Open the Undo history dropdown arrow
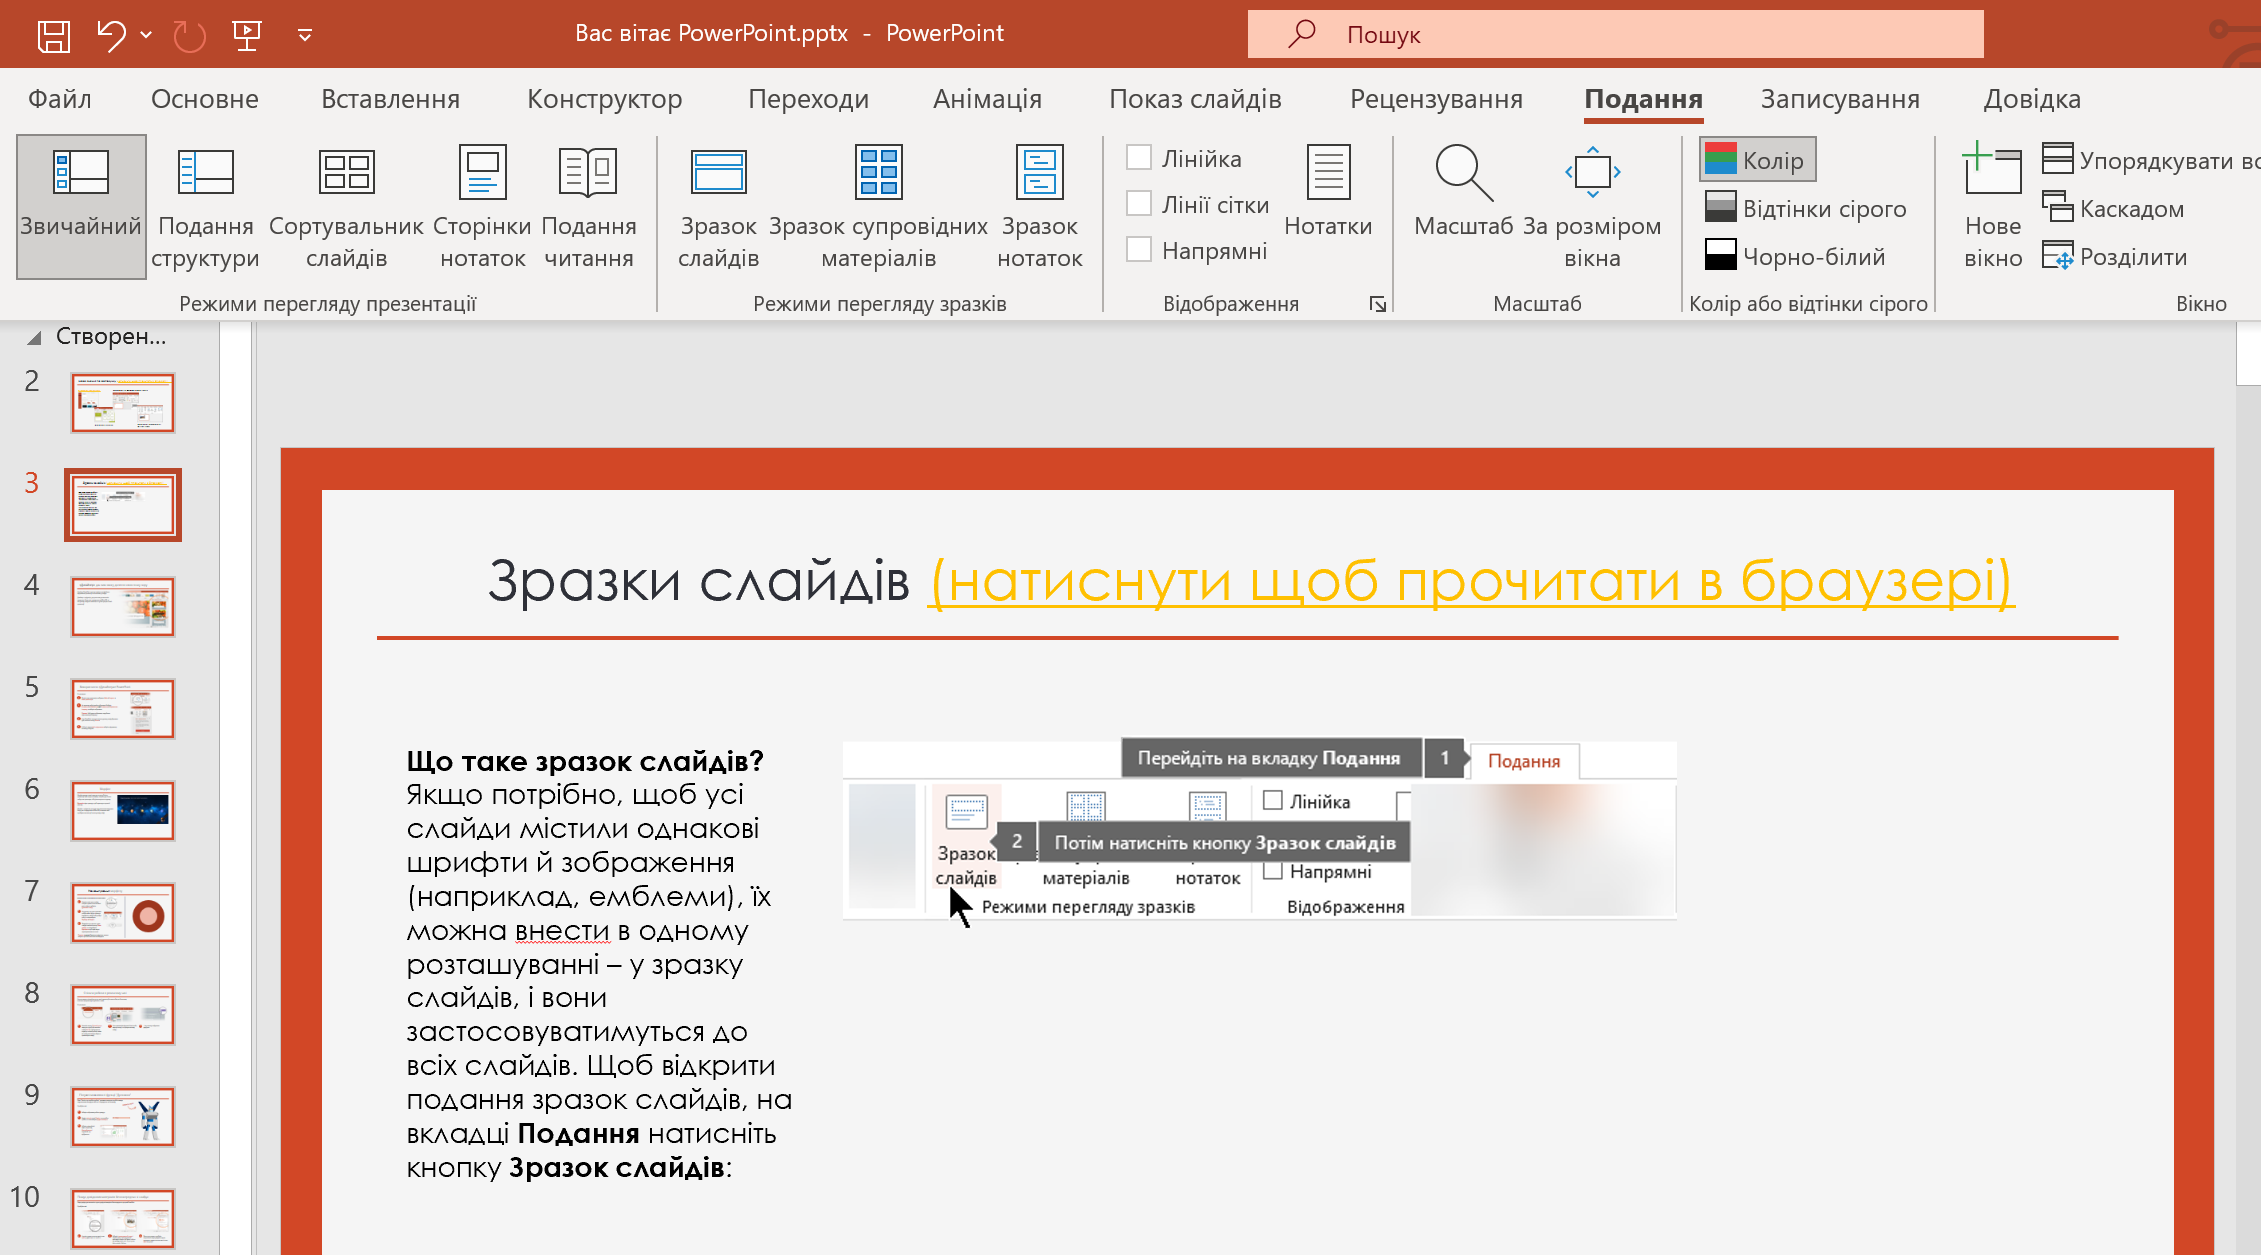This screenshot has width=2261, height=1255. click(146, 35)
